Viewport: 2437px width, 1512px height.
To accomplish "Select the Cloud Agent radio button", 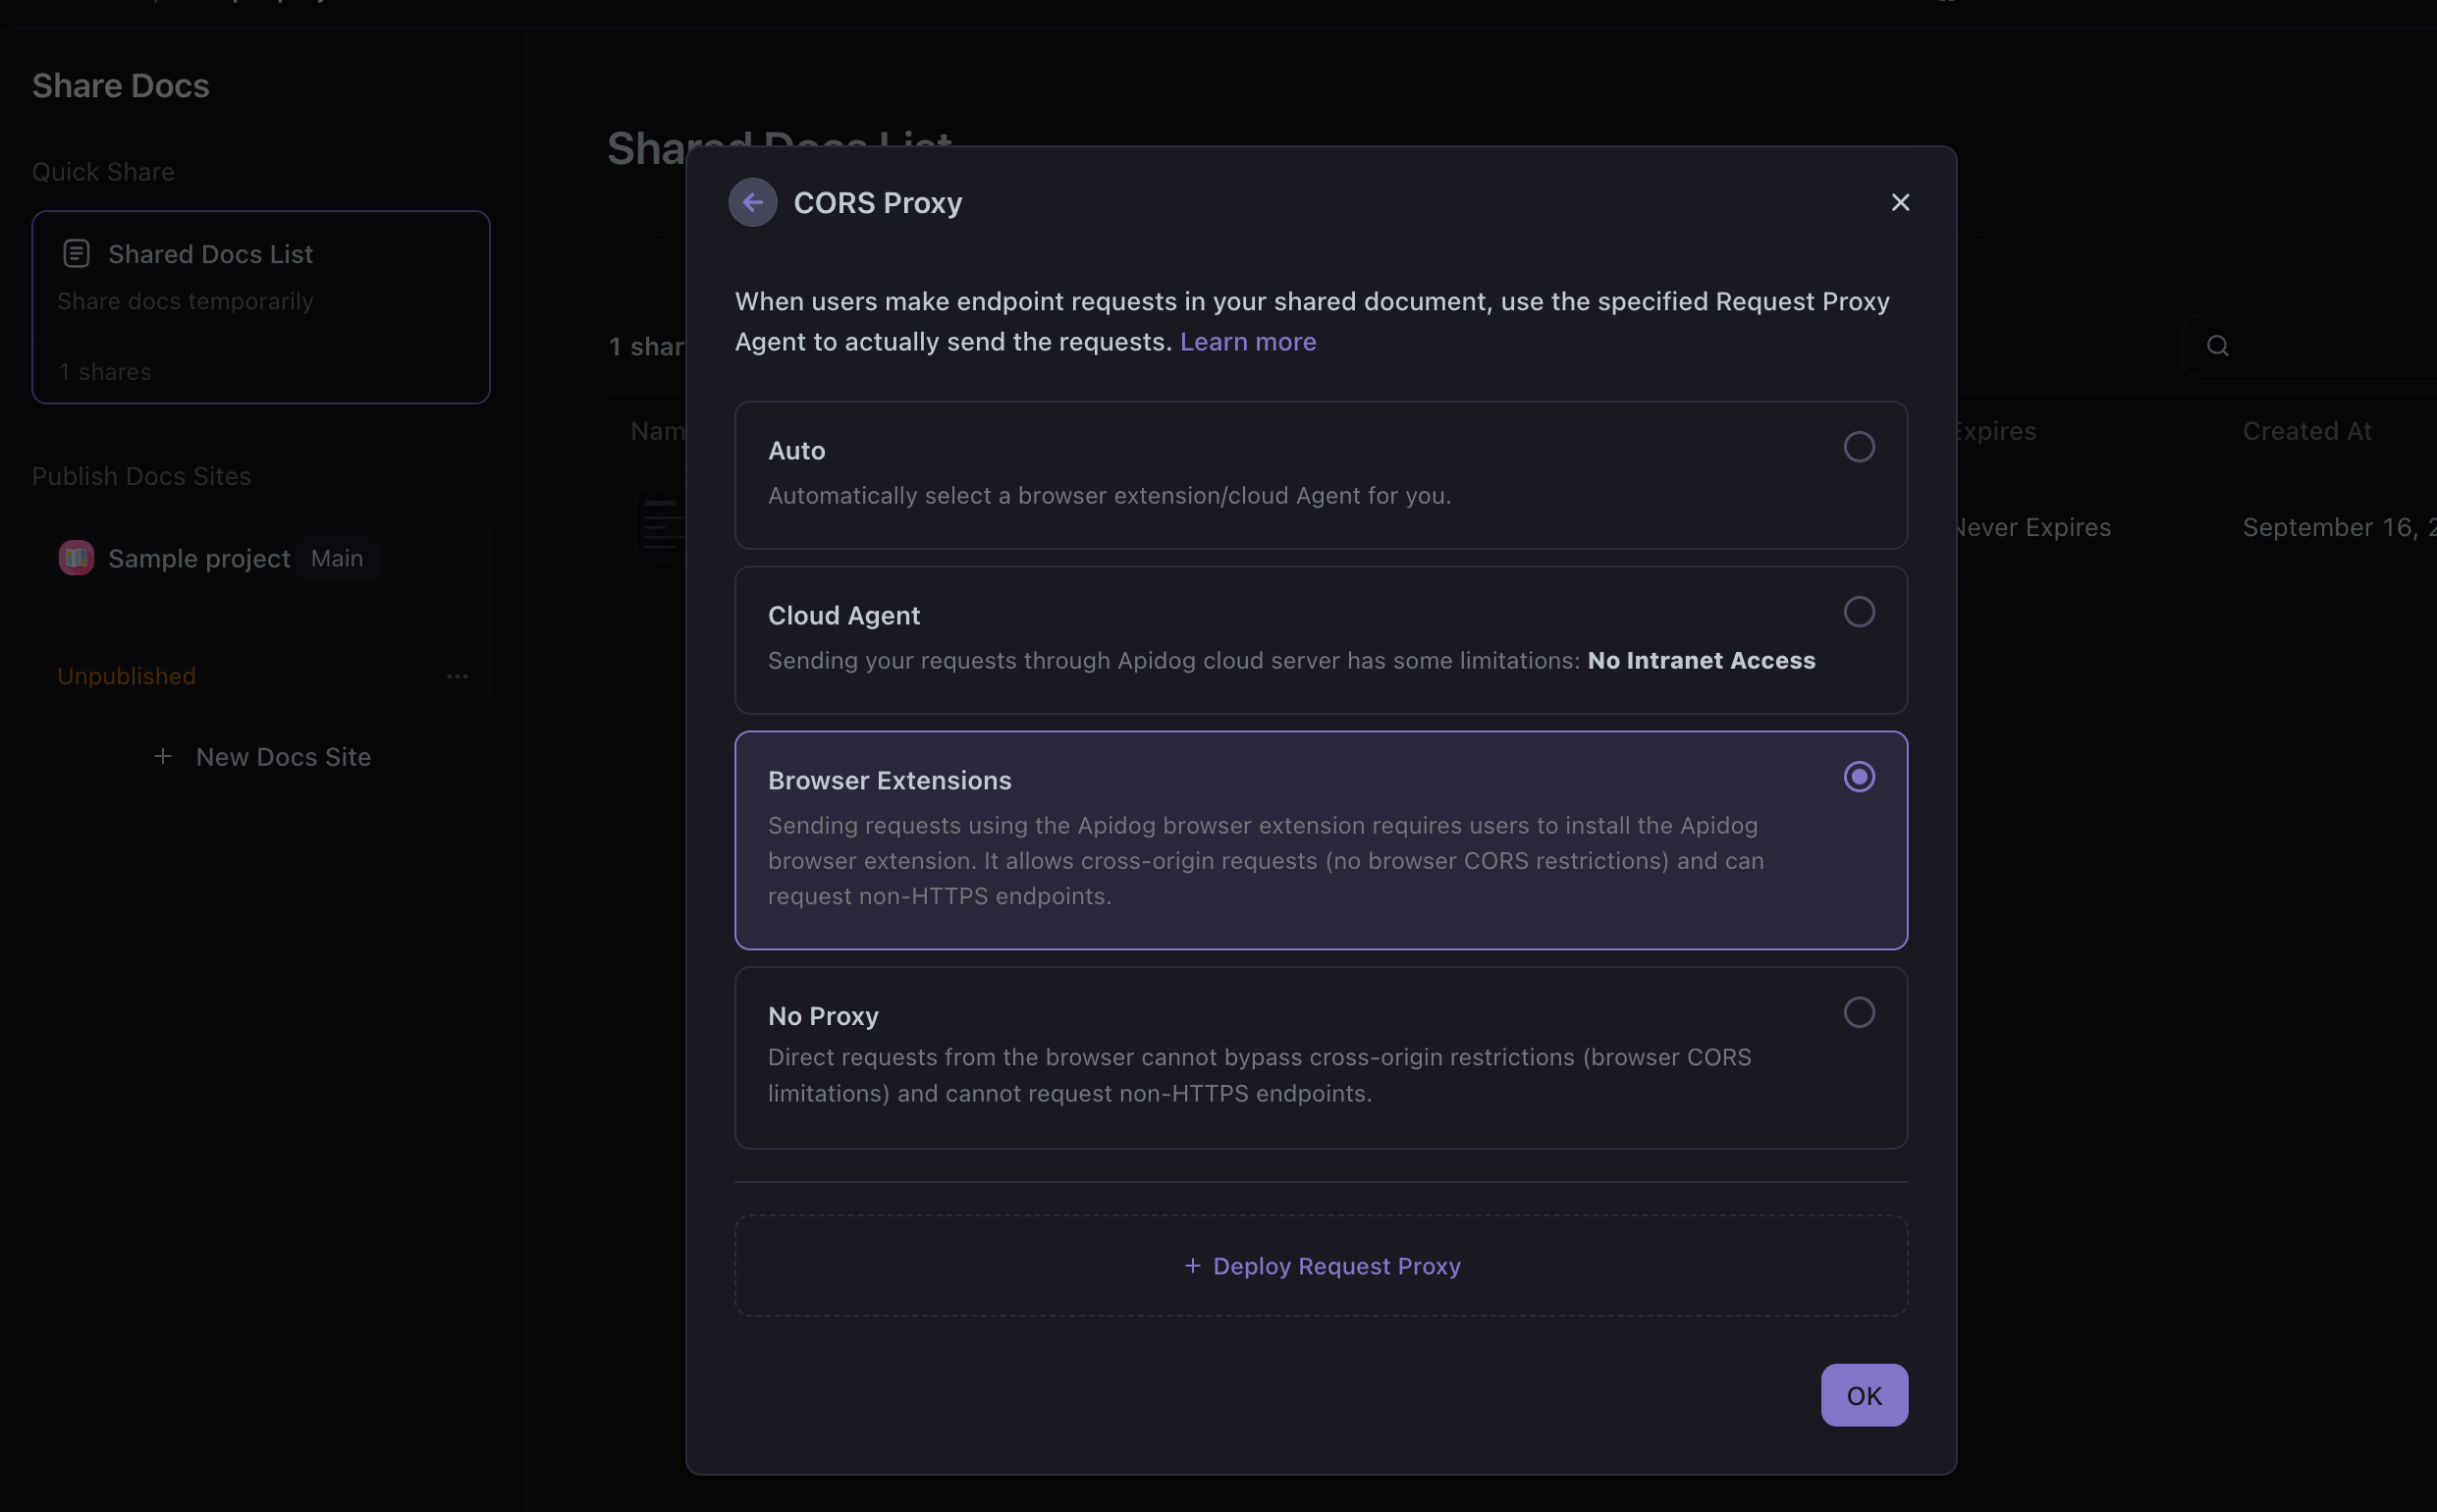I will pyautogui.click(x=1858, y=612).
